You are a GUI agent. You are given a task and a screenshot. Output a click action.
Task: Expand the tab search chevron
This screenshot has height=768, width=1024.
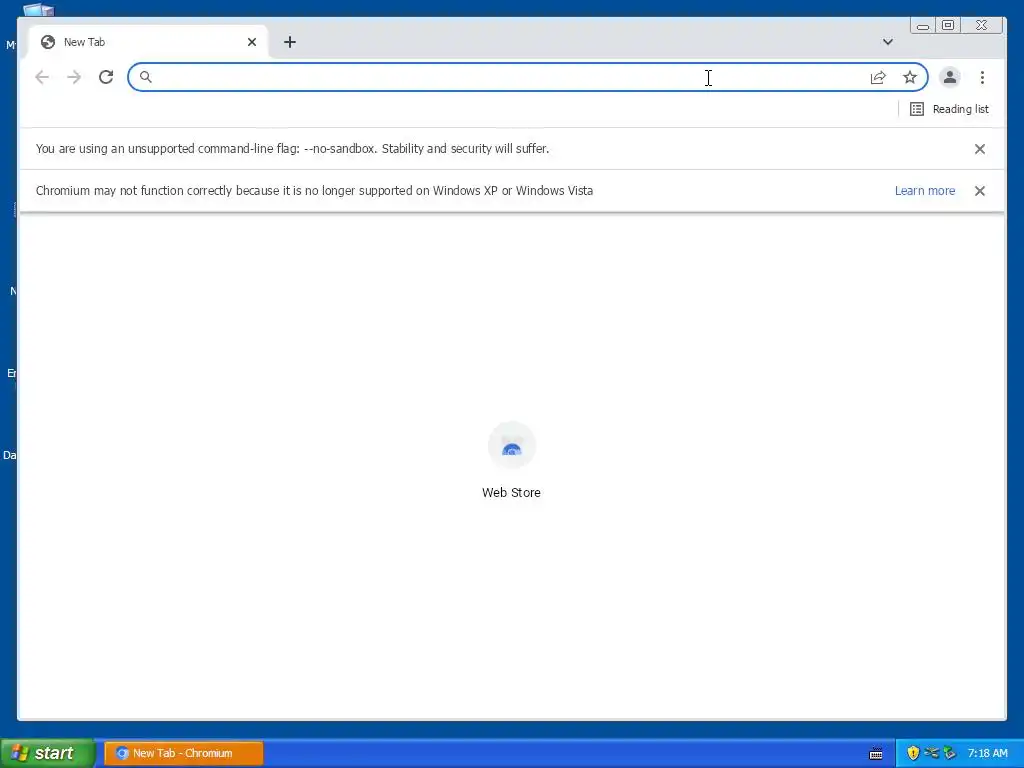click(888, 42)
